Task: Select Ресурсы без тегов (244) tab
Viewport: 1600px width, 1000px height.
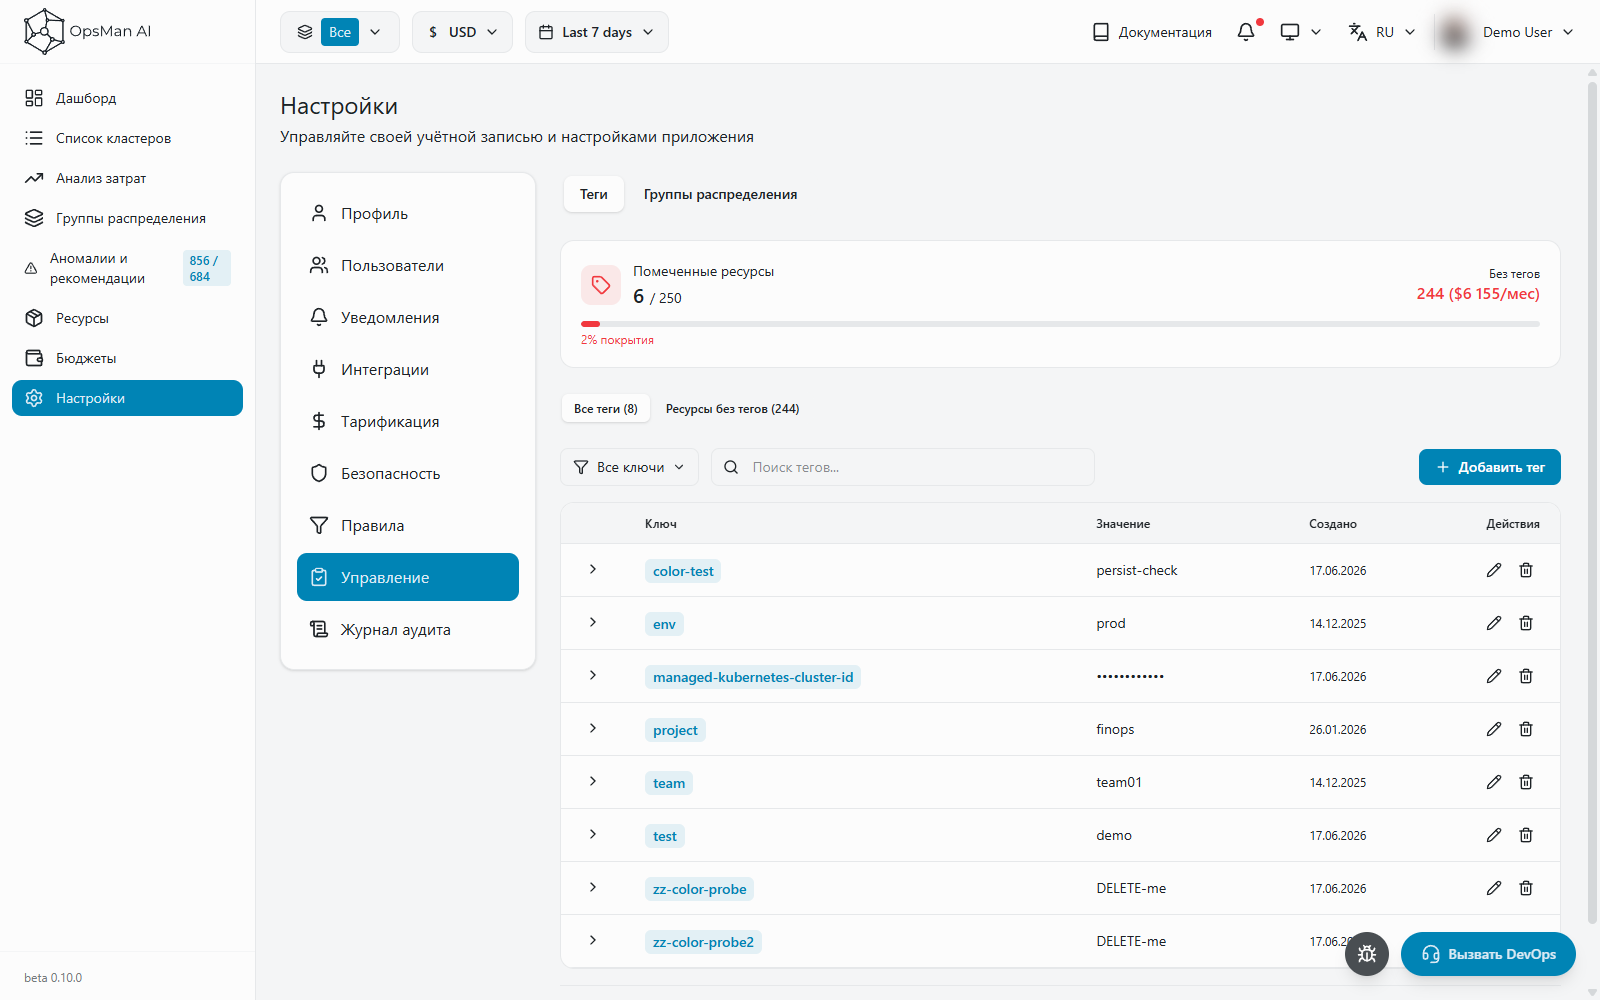Action: pos(732,408)
